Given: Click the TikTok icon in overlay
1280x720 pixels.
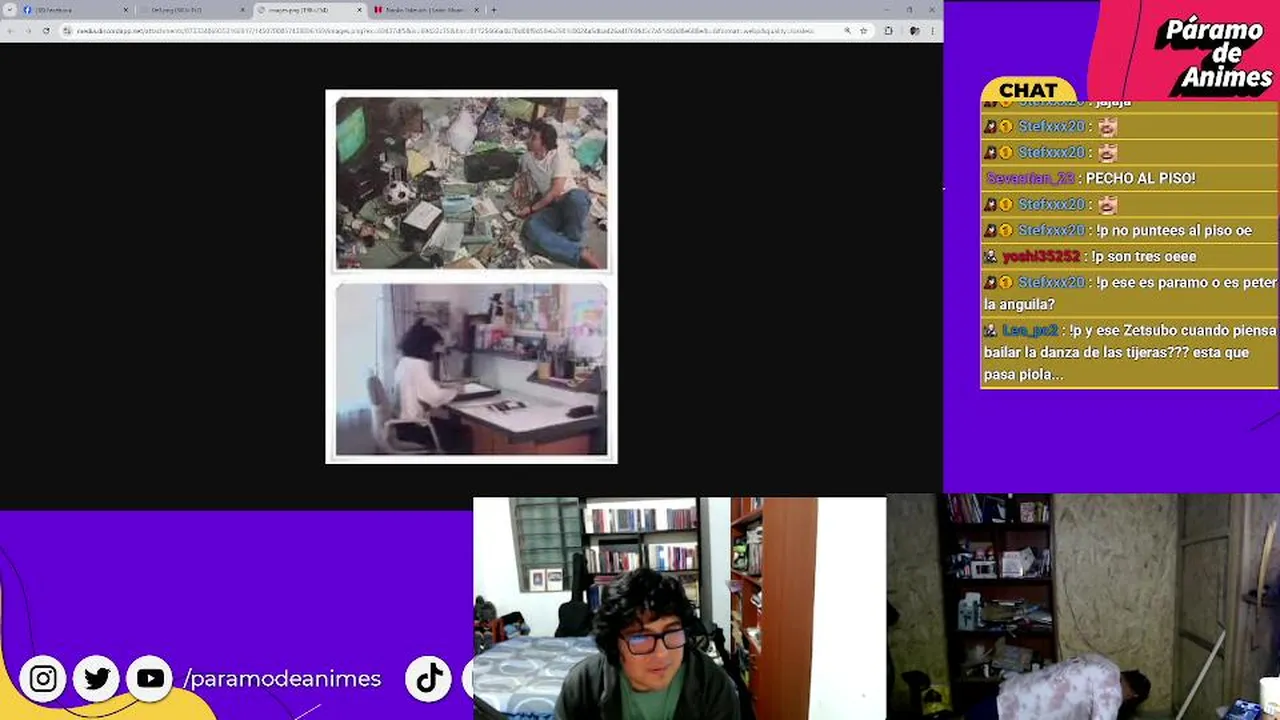Looking at the screenshot, I should (429, 679).
